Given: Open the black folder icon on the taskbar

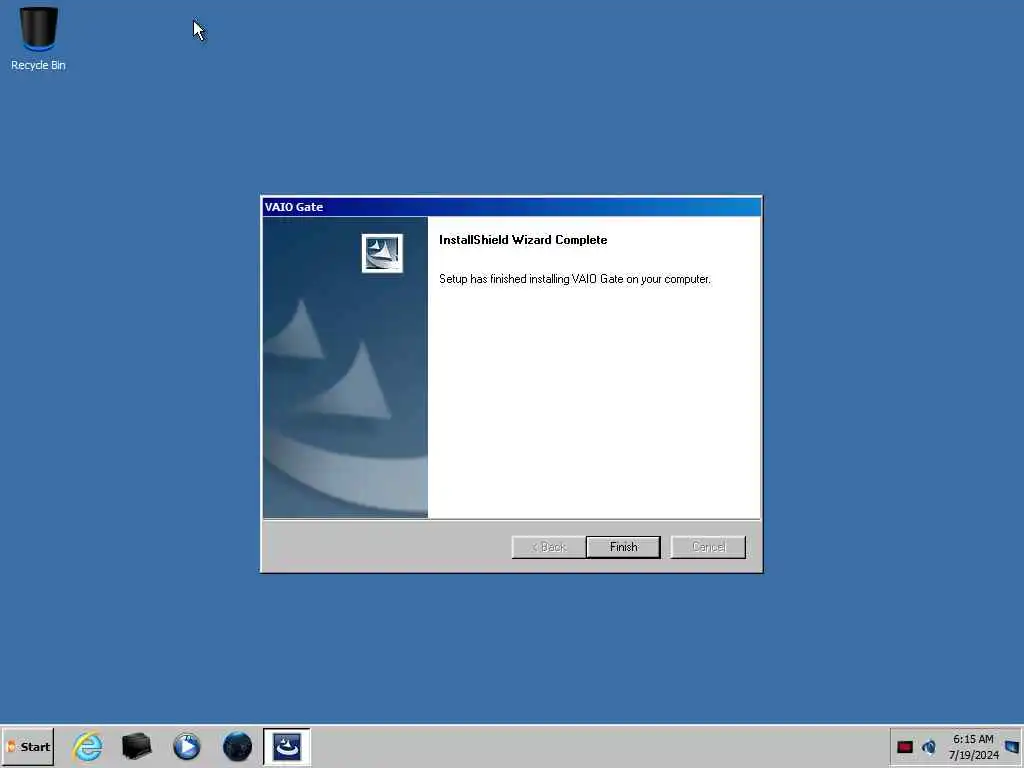Looking at the screenshot, I should tap(136, 746).
